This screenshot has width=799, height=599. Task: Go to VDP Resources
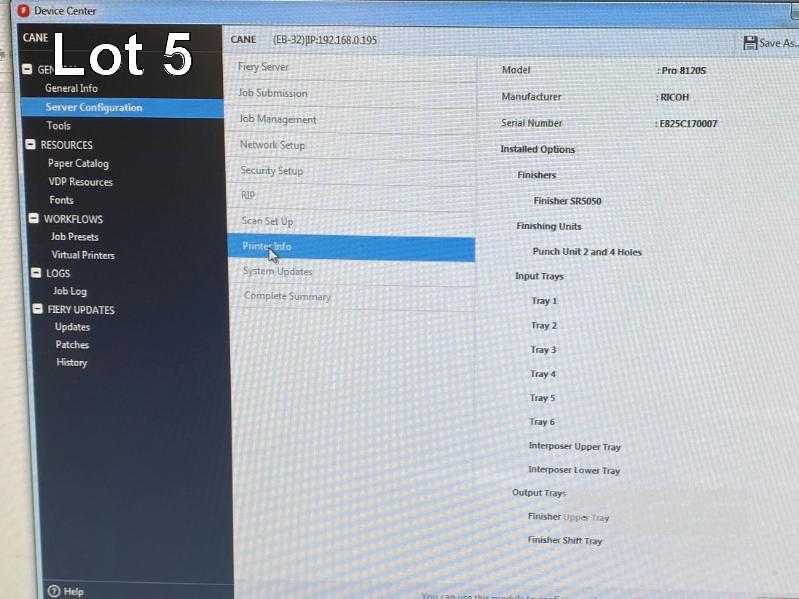point(80,182)
